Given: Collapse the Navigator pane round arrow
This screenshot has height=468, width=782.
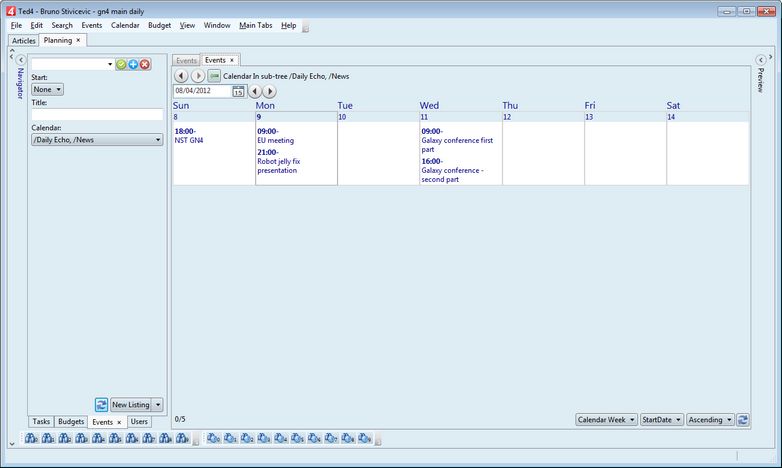Looking at the screenshot, I should point(21,60).
